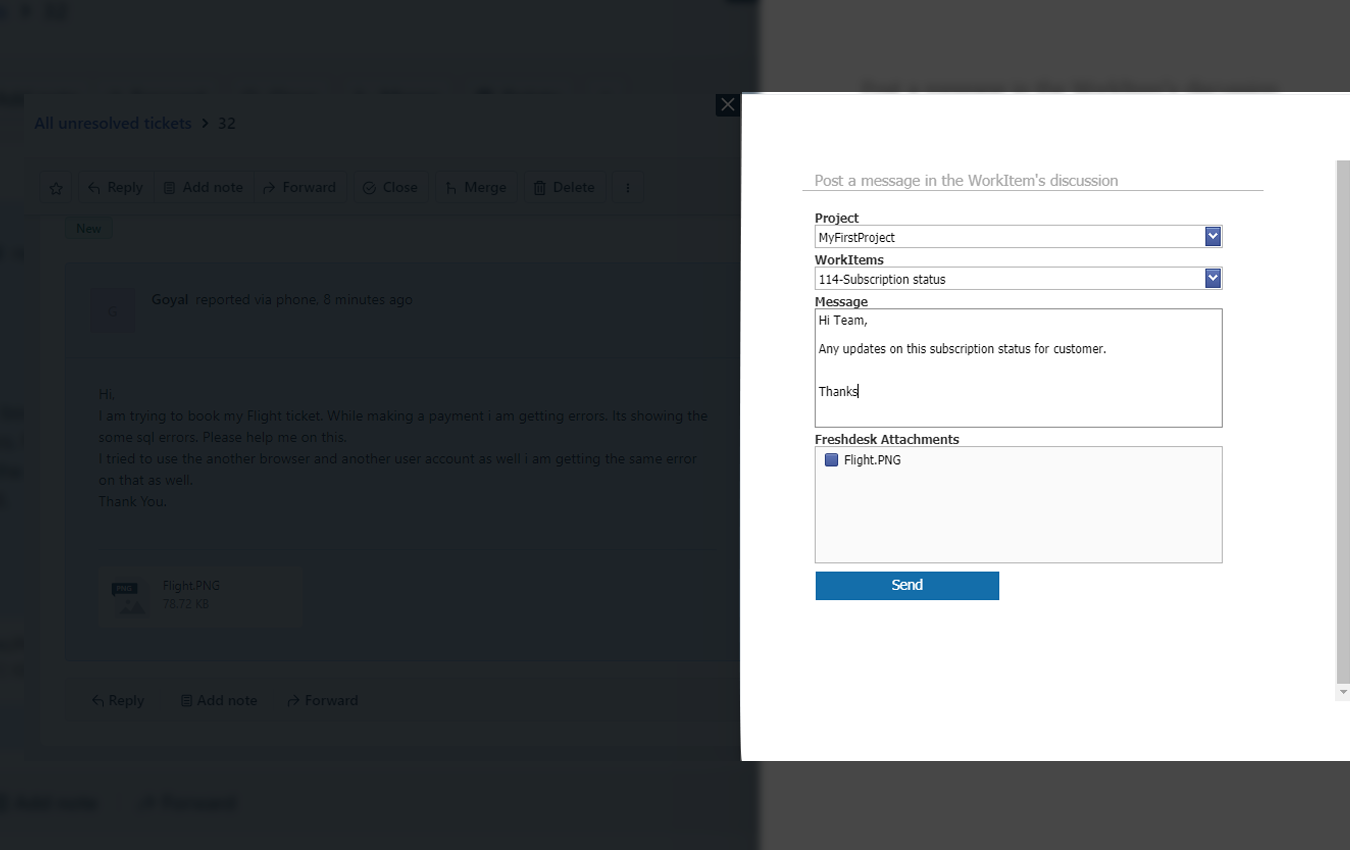1350x850 pixels.
Task: Click the Close ticket button
Action: coord(390,187)
